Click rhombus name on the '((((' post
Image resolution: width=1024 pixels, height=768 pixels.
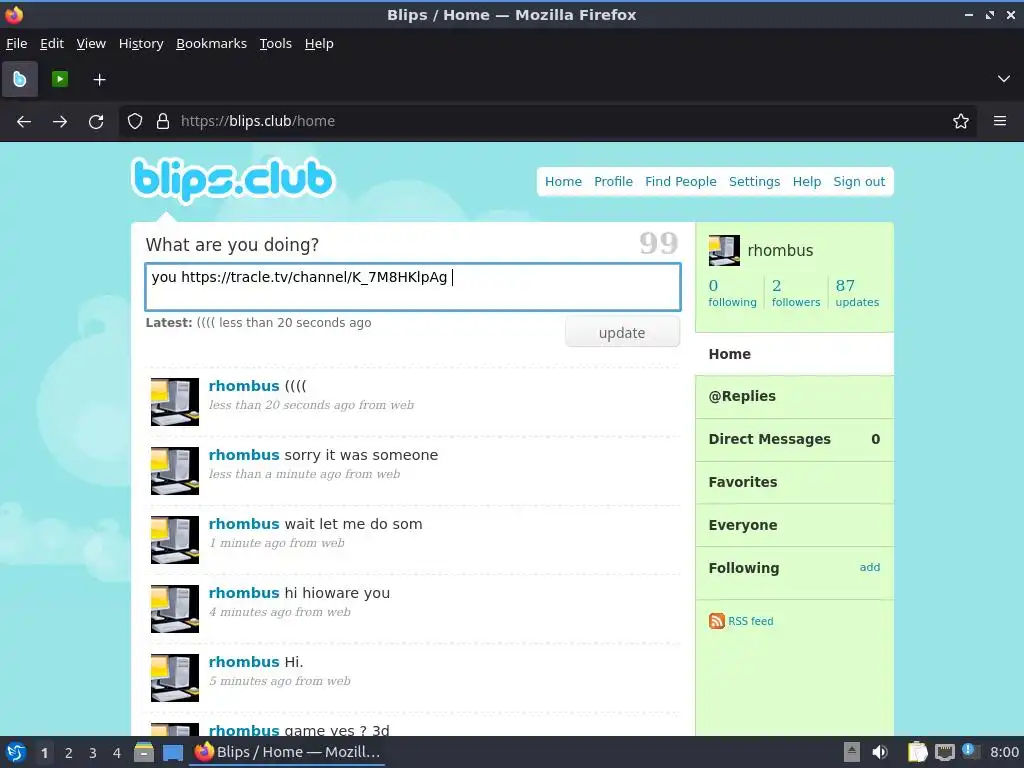click(244, 386)
